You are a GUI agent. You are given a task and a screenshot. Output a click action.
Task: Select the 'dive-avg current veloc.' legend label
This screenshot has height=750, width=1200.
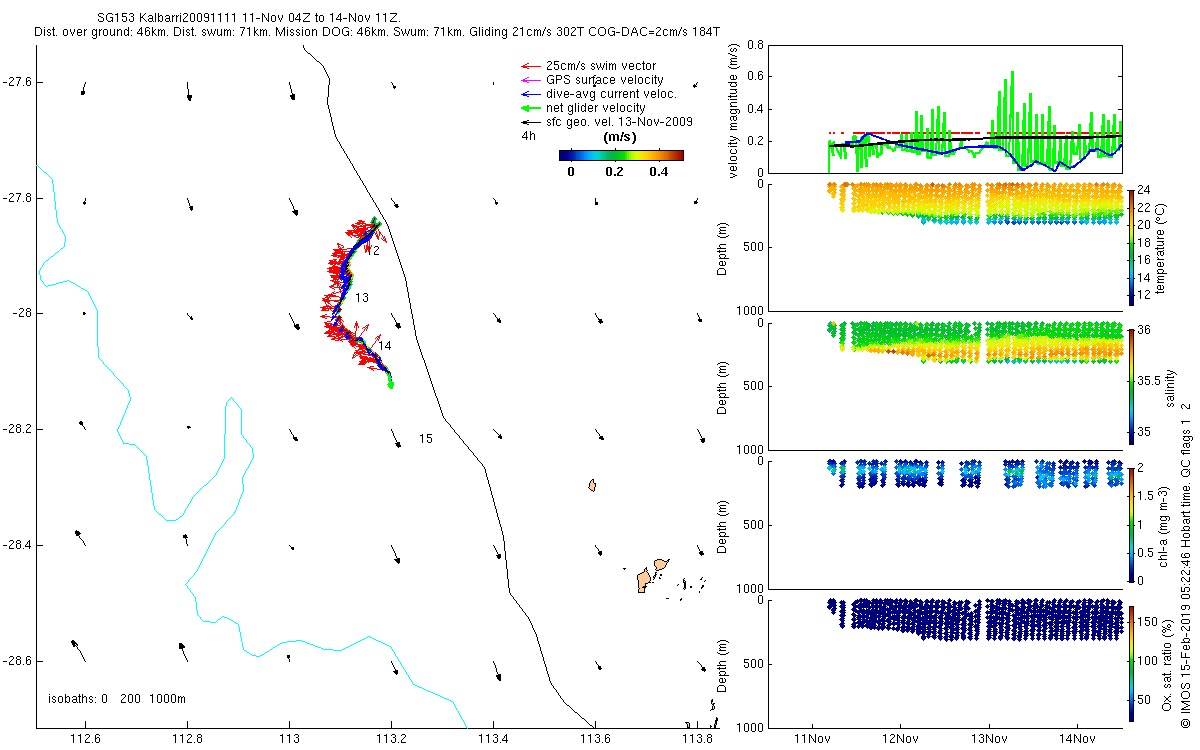(x=611, y=94)
